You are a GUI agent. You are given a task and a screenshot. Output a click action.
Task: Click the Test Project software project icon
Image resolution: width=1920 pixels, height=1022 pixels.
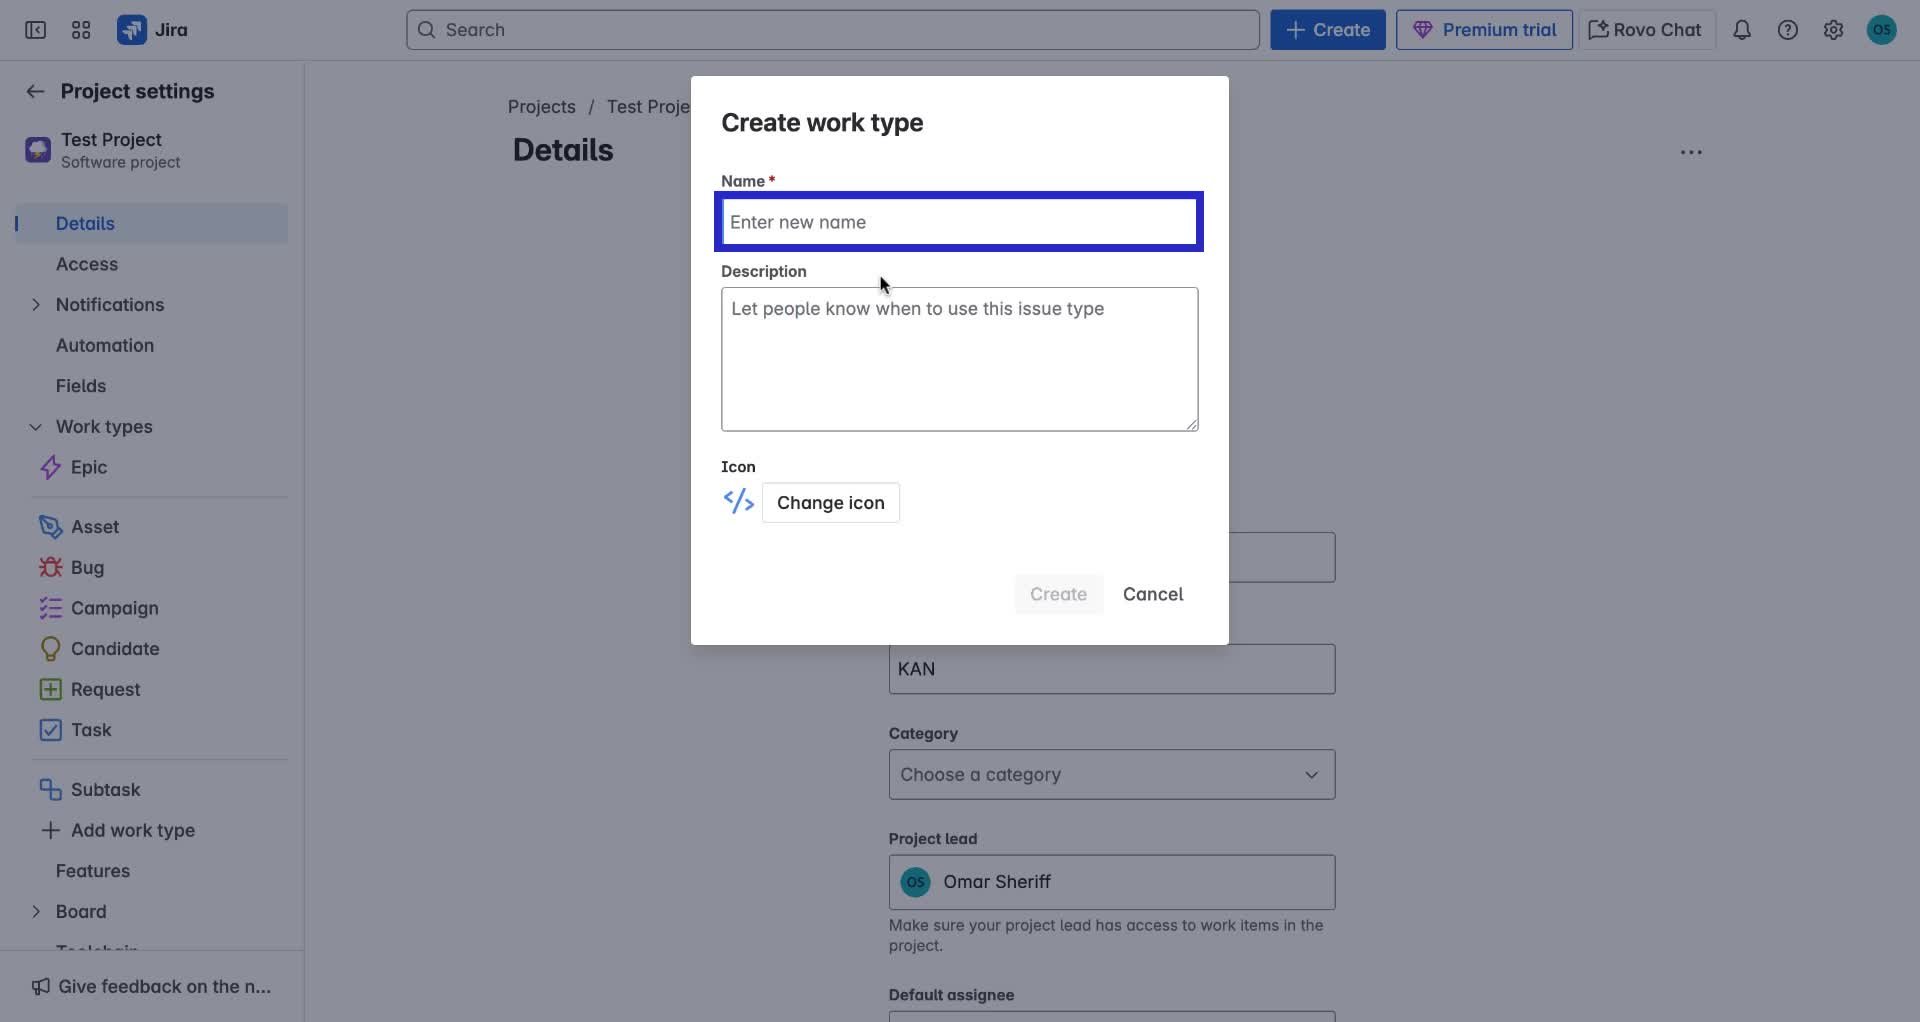click(x=36, y=150)
